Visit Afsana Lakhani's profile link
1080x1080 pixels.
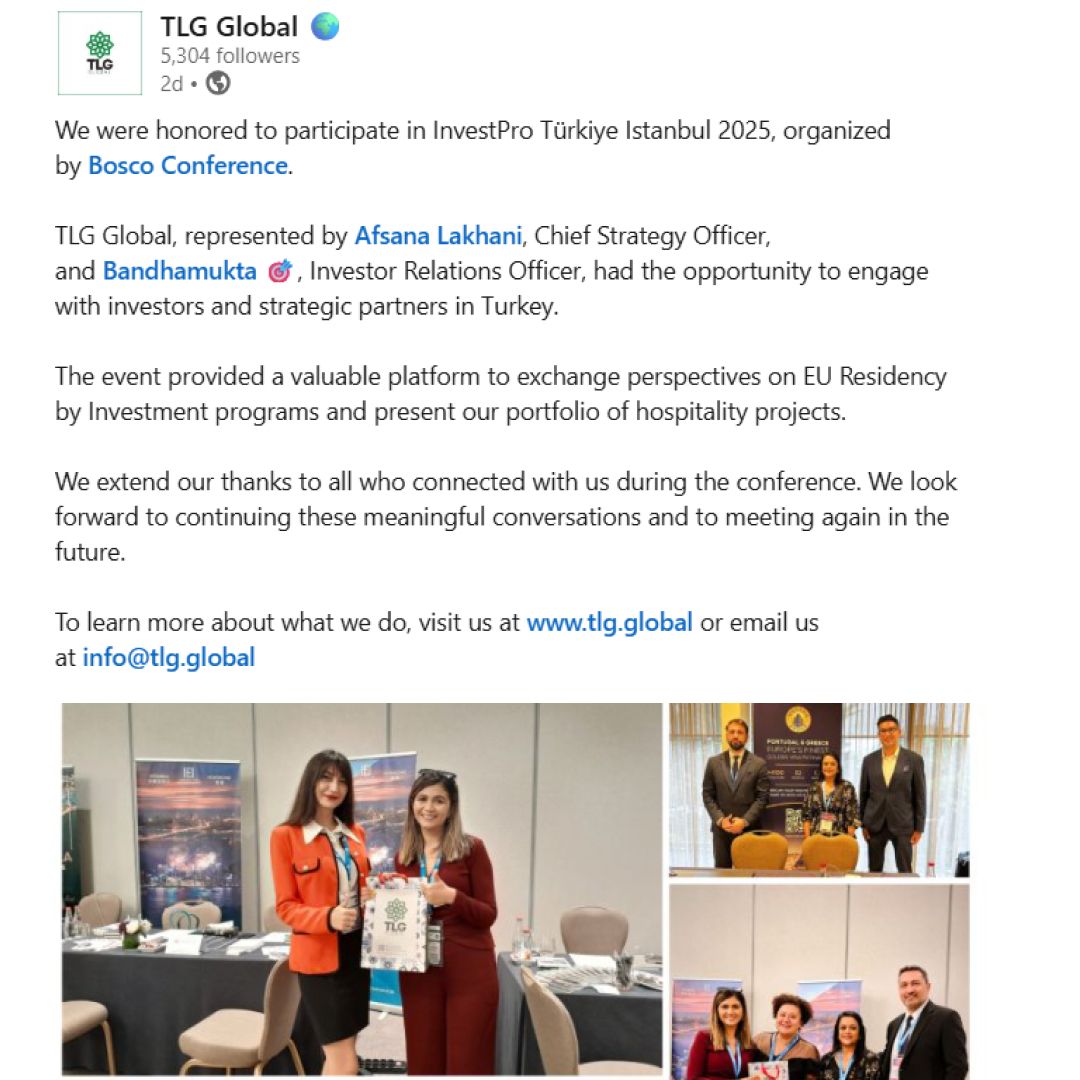[438, 237]
